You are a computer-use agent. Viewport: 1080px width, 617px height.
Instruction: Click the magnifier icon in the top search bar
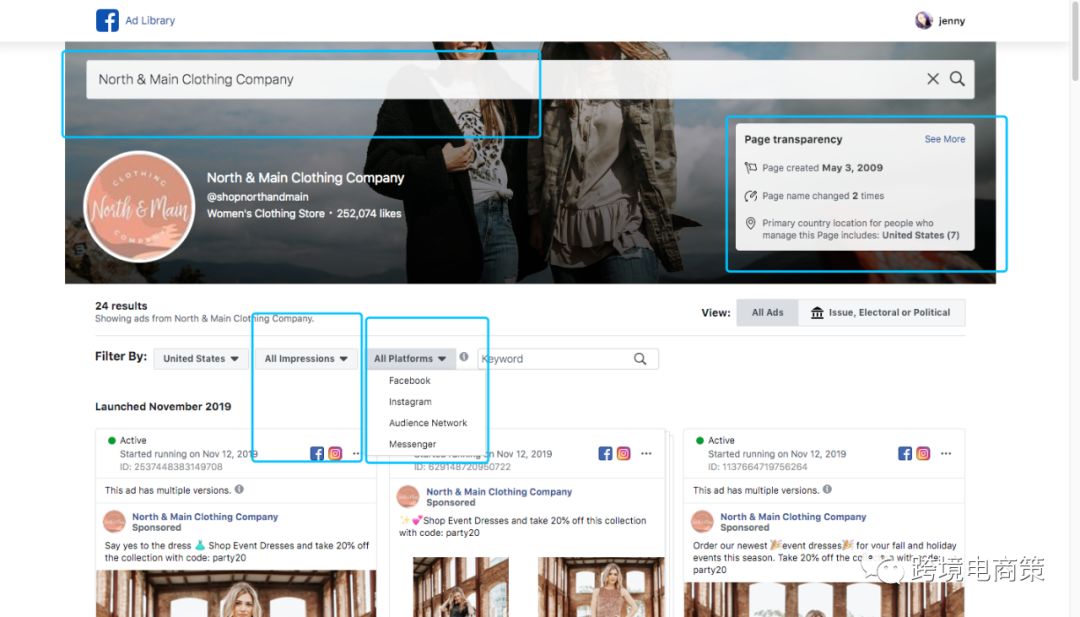click(x=957, y=79)
